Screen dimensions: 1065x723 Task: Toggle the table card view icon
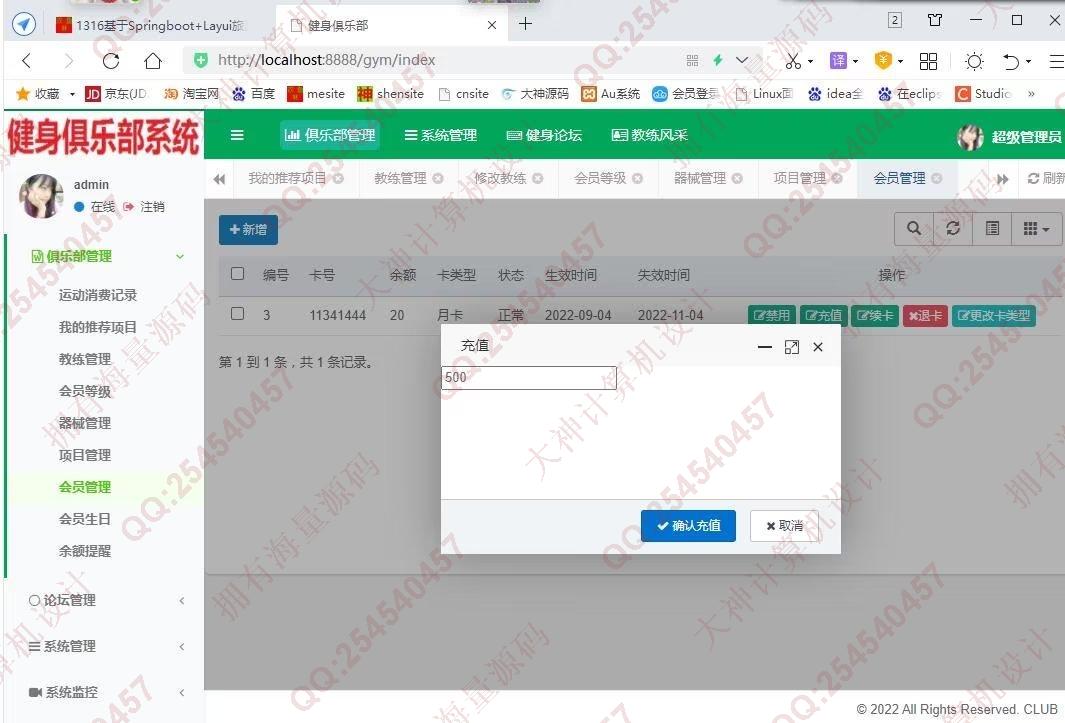[x=992, y=229]
